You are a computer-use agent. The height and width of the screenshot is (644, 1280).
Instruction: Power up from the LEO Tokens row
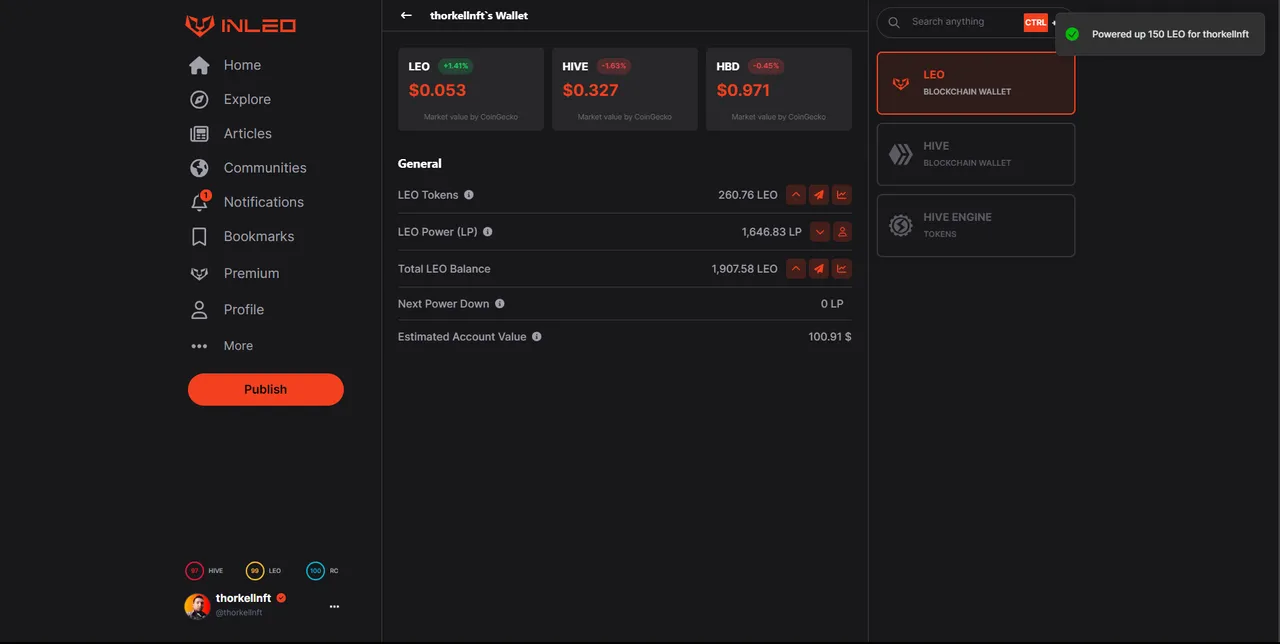pyautogui.click(x=796, y=195)
